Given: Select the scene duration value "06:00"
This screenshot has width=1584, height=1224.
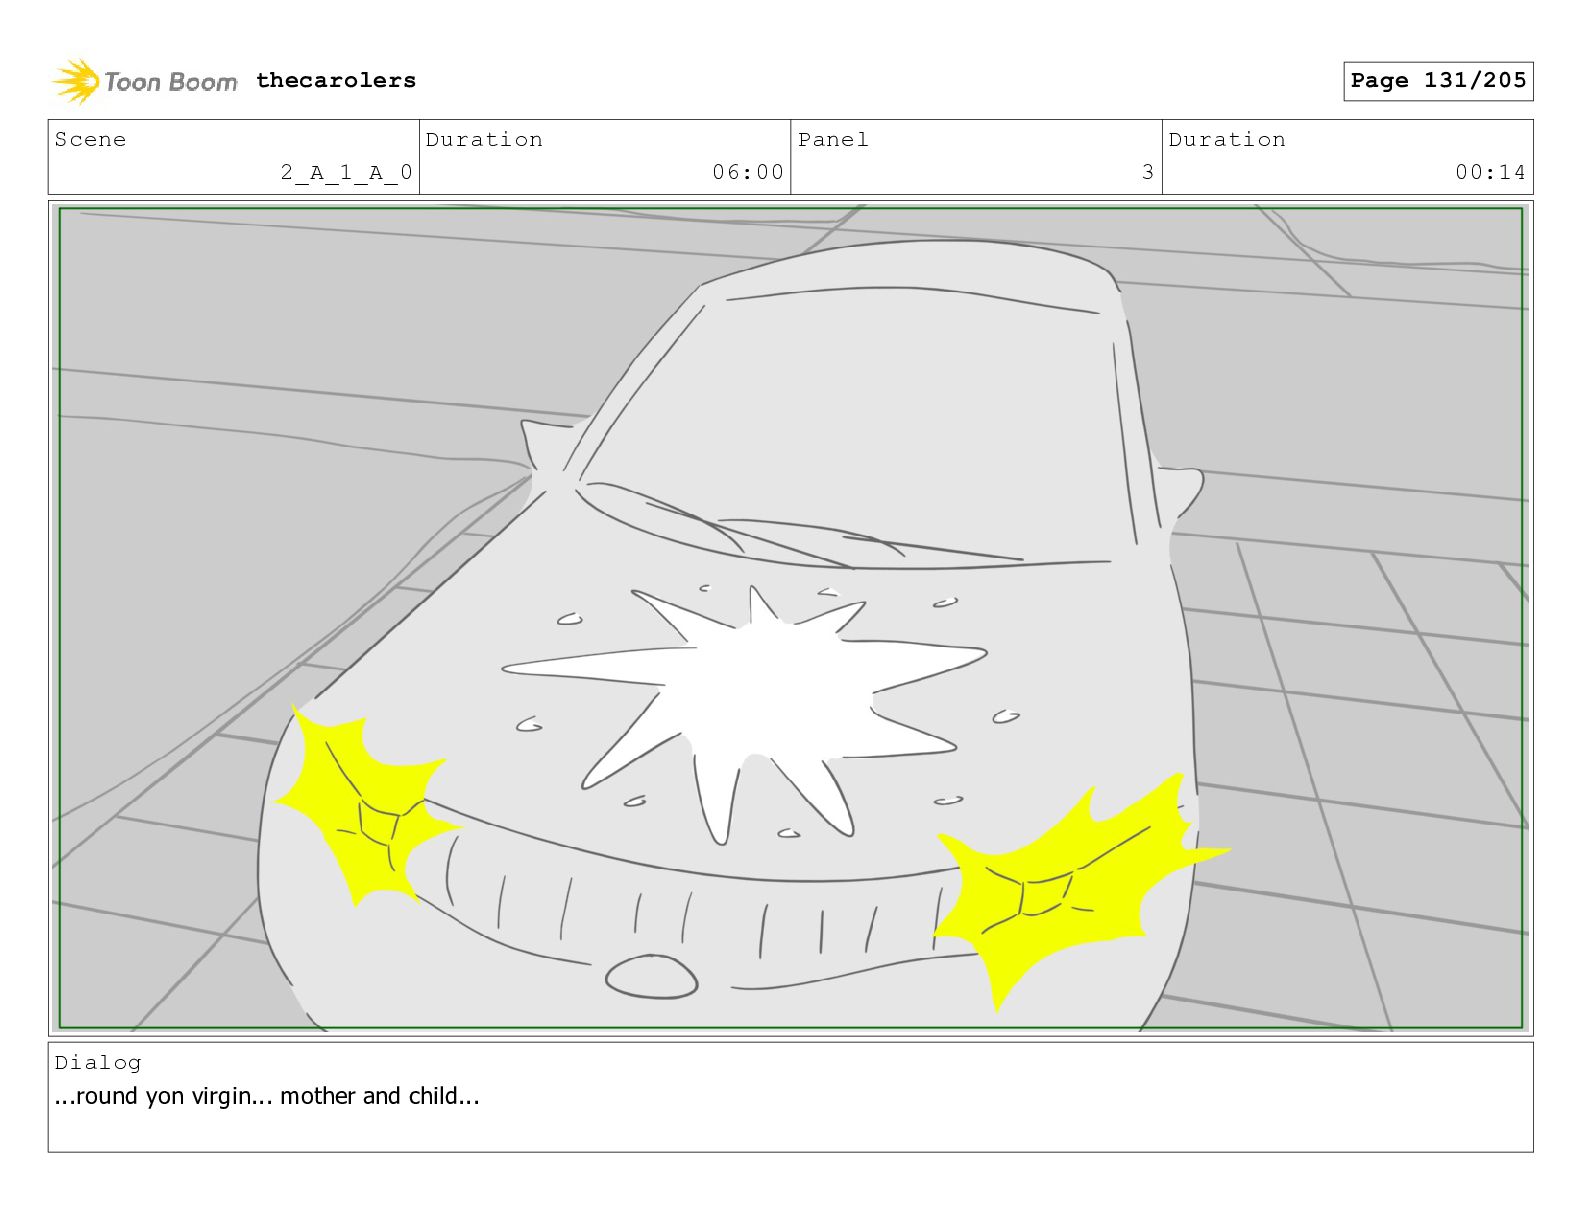Looking at the screenshot, I should point(748,172).
